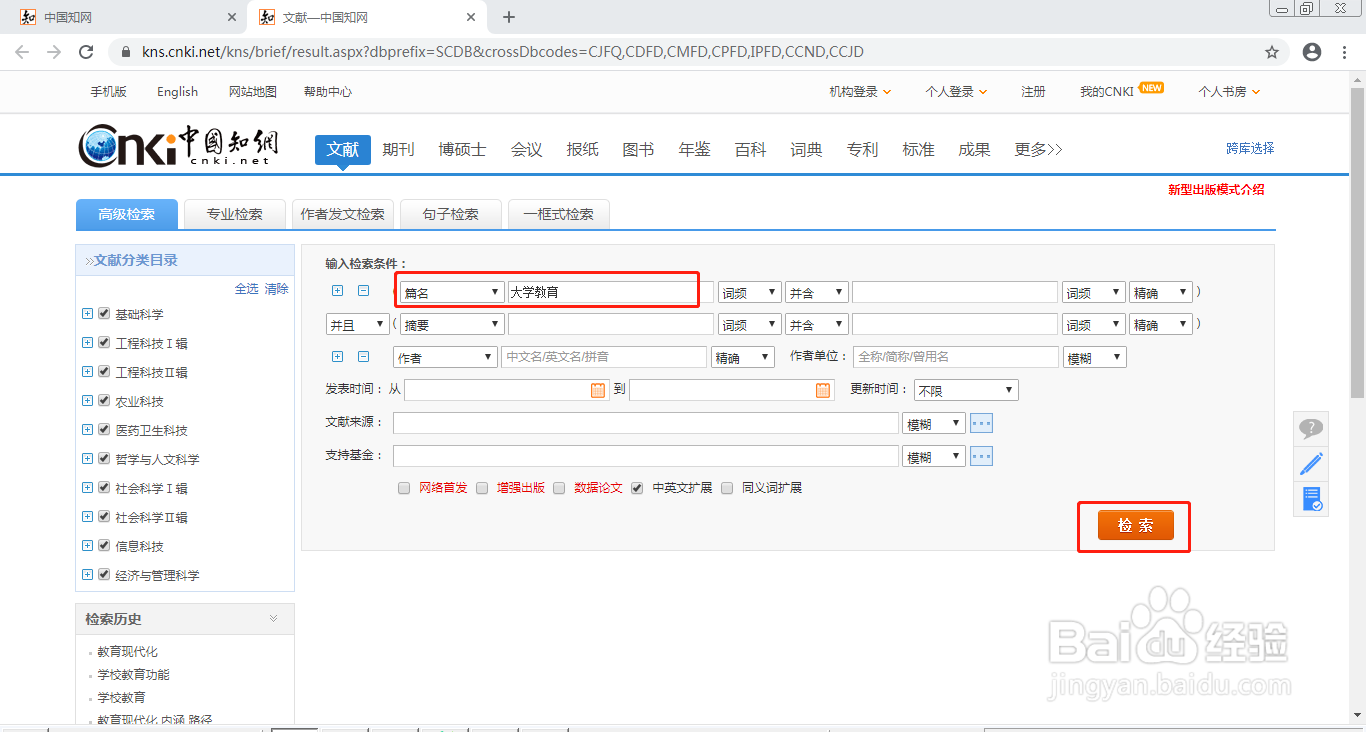The image size is (1366, 732).
Task: Switch to the 期刊 navigation tab
Action: pos(398,149)
